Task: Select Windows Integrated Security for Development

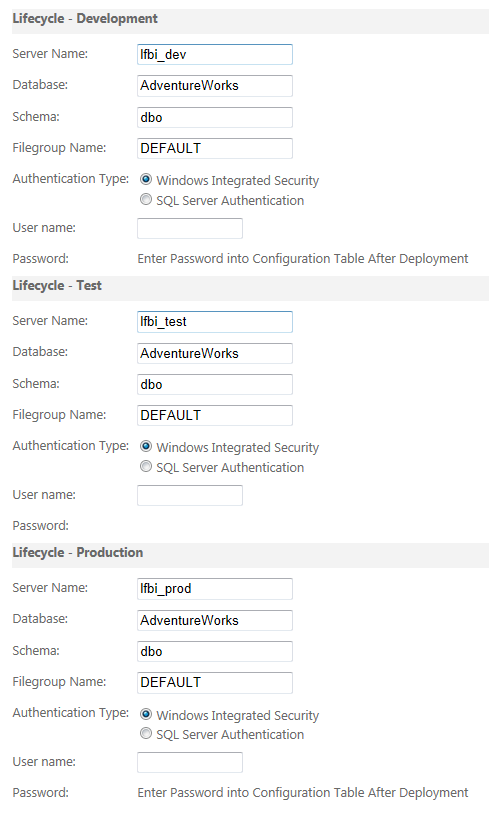Action: tap(146, 180)
